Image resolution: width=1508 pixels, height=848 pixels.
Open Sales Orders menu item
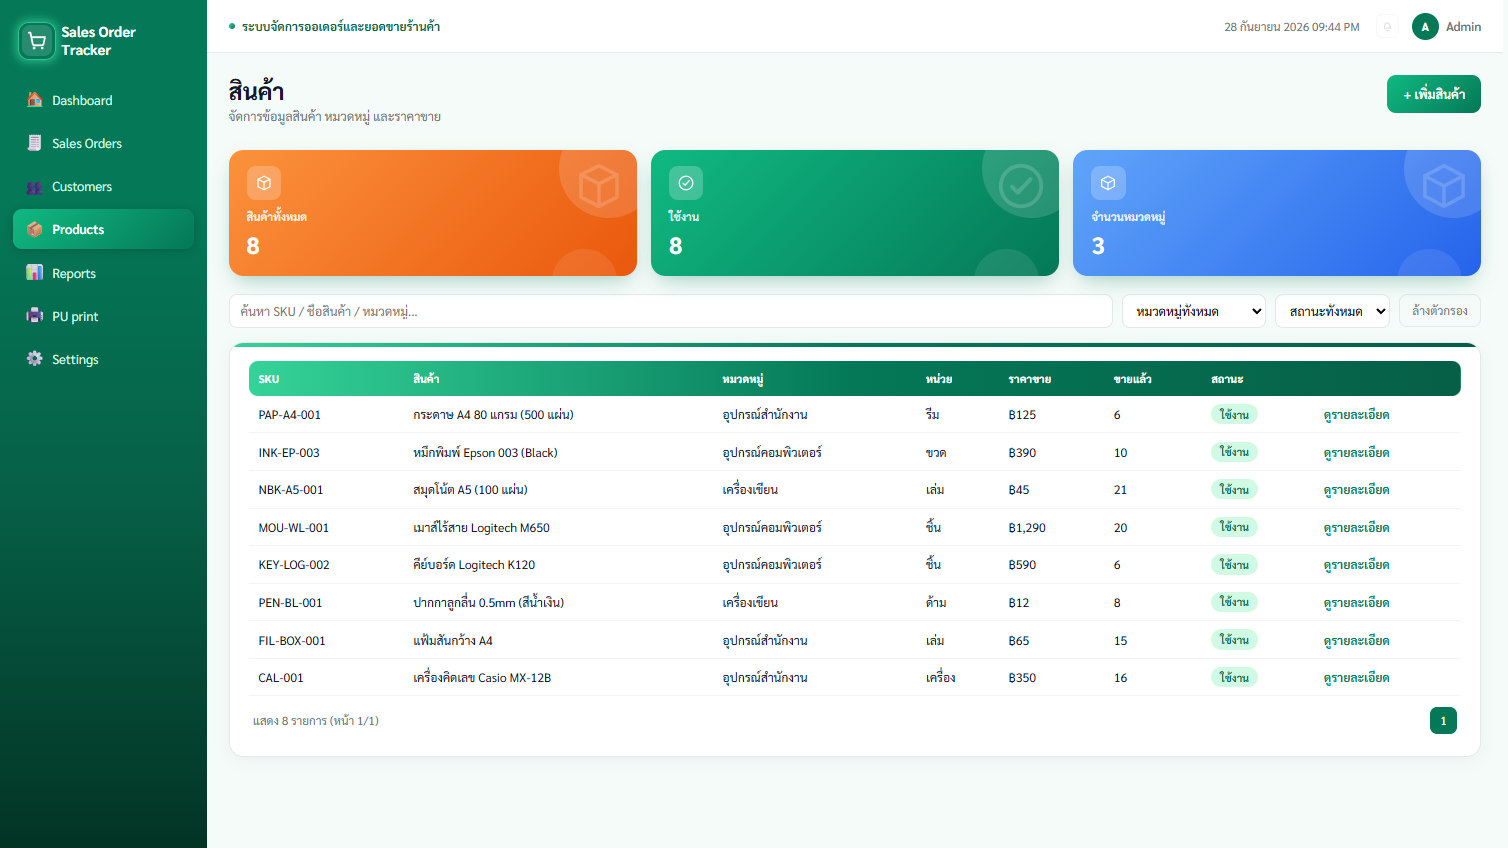[x=103, y=143]
